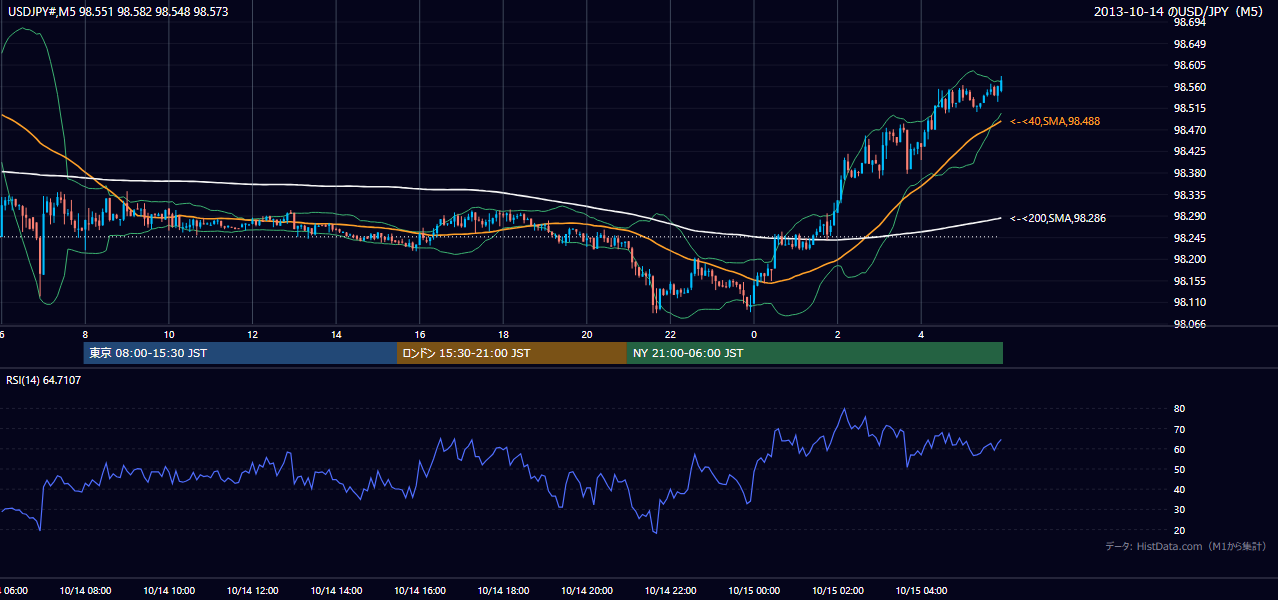Click price axis value 98.155

(x=1189, y=281)
